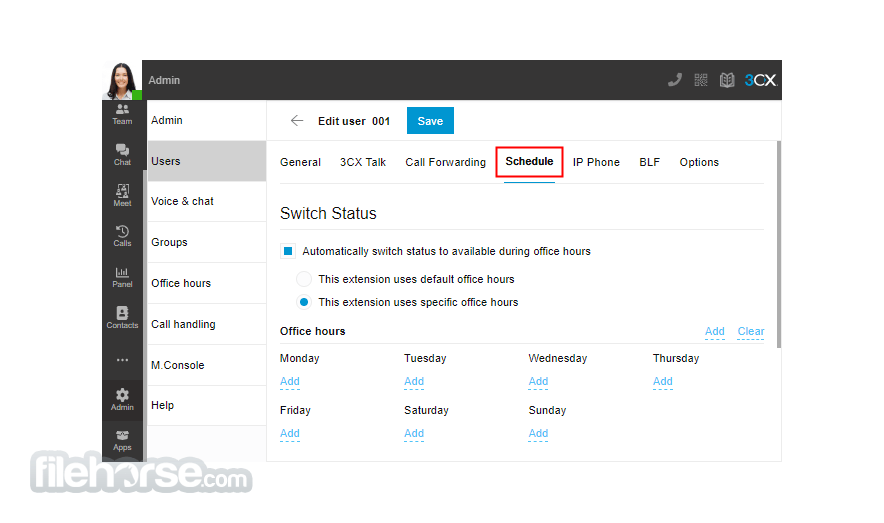Save the edited user 001
Image resolution: width=884 pixels, height=523 pixels.
click(x=430, y=121)
